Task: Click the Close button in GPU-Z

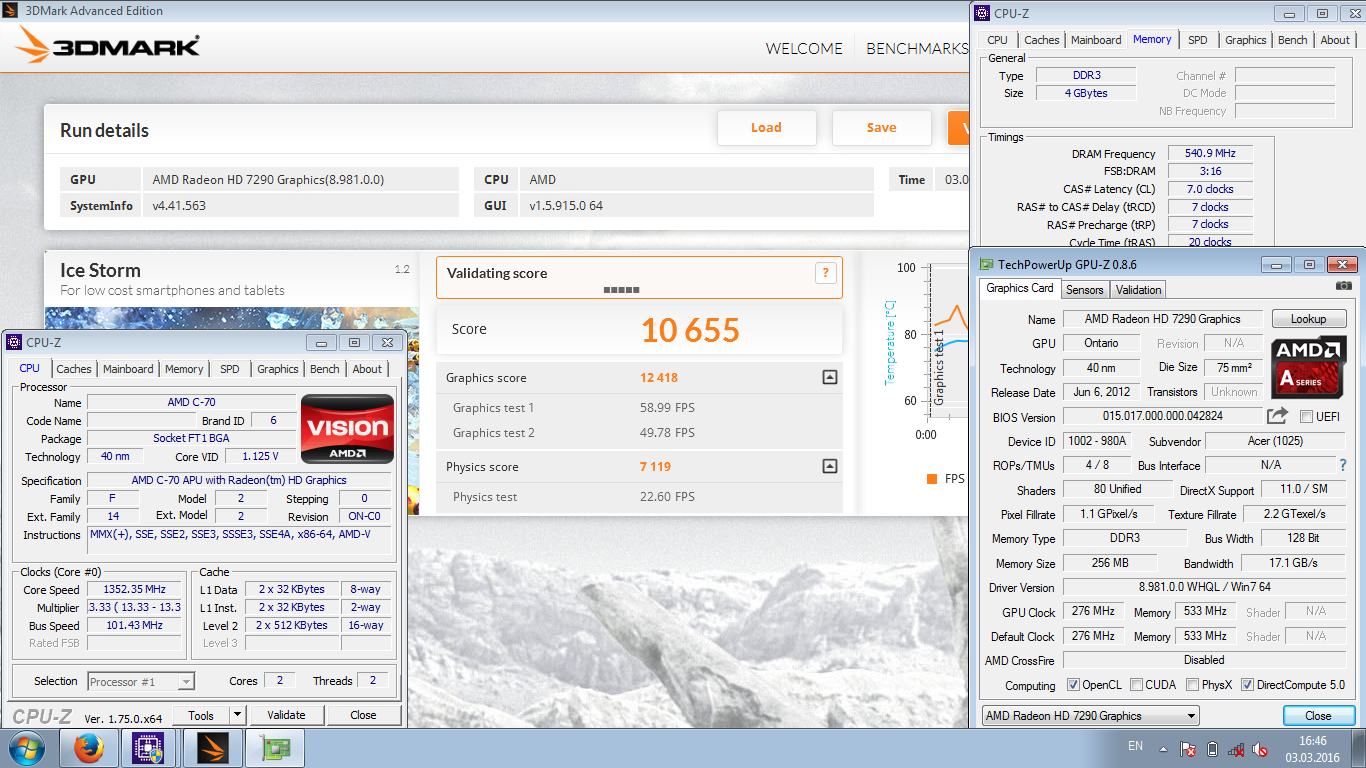Action: 1318,716
